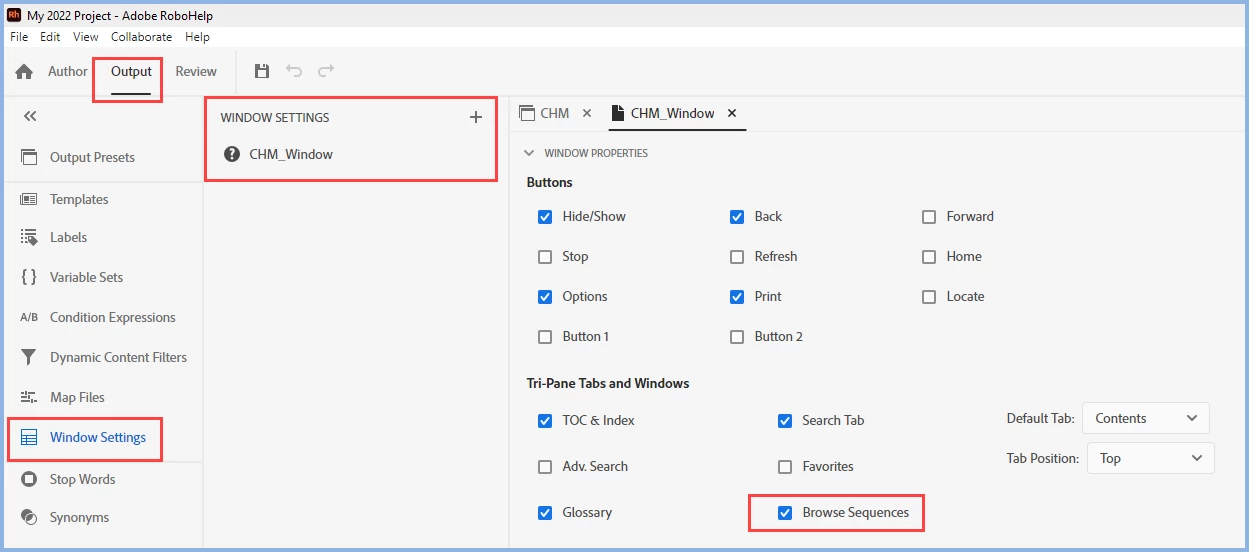Add new window setting with plus
This screenshot has width=1249, height=552.
[x=476, y=117]
